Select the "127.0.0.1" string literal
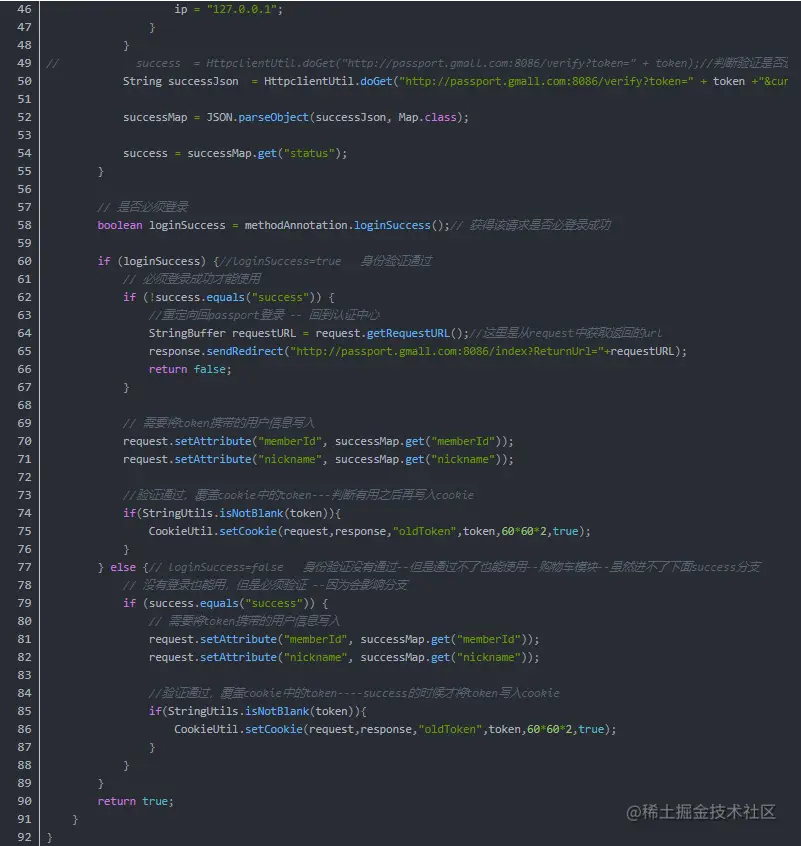The image size is (801, 846). coord(242,9)
